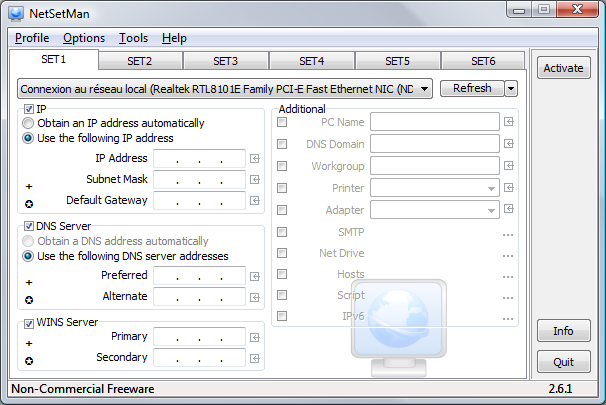Expand the Refresh button's dropdown arrow
The image size is (606, 405).
pyautogui.click(x=511, y=88)
